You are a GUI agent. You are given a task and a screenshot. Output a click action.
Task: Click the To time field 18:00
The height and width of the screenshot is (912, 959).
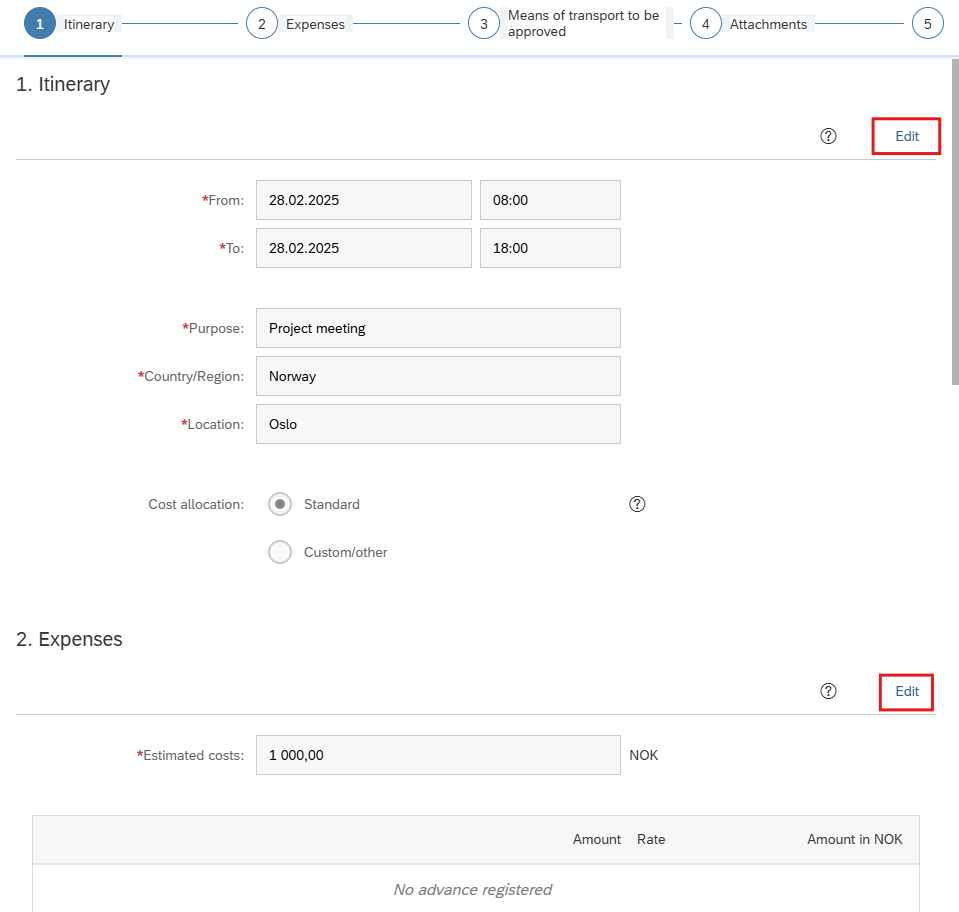(550, 248)
